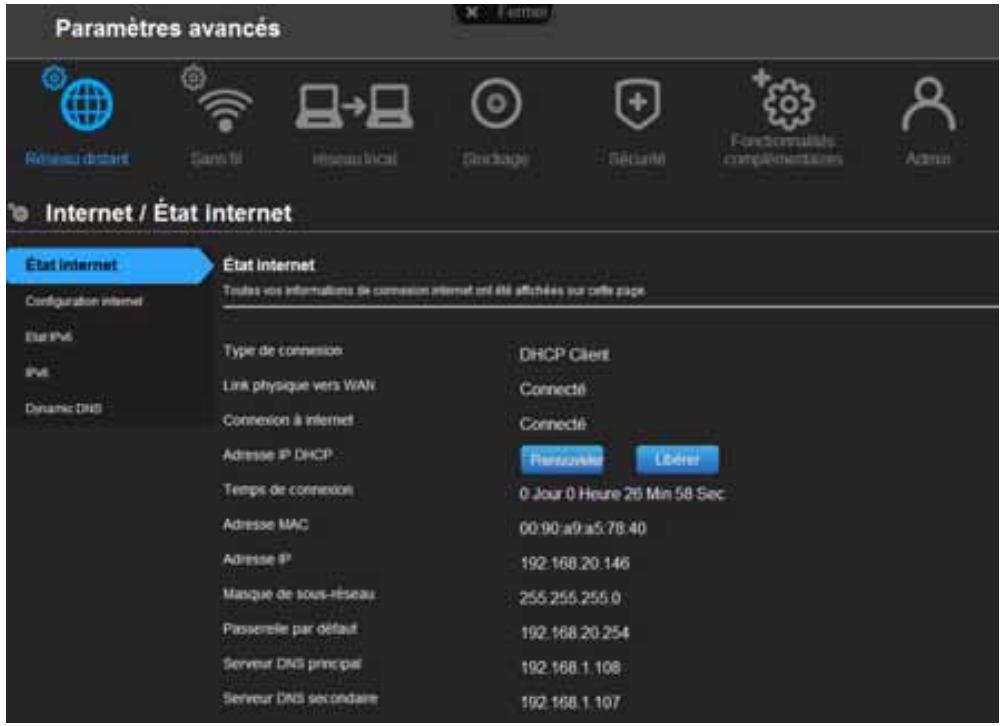Click the Connecté value for Link physique vers WAN
This screenshot has width=1003, height=726.
point(553,389)
